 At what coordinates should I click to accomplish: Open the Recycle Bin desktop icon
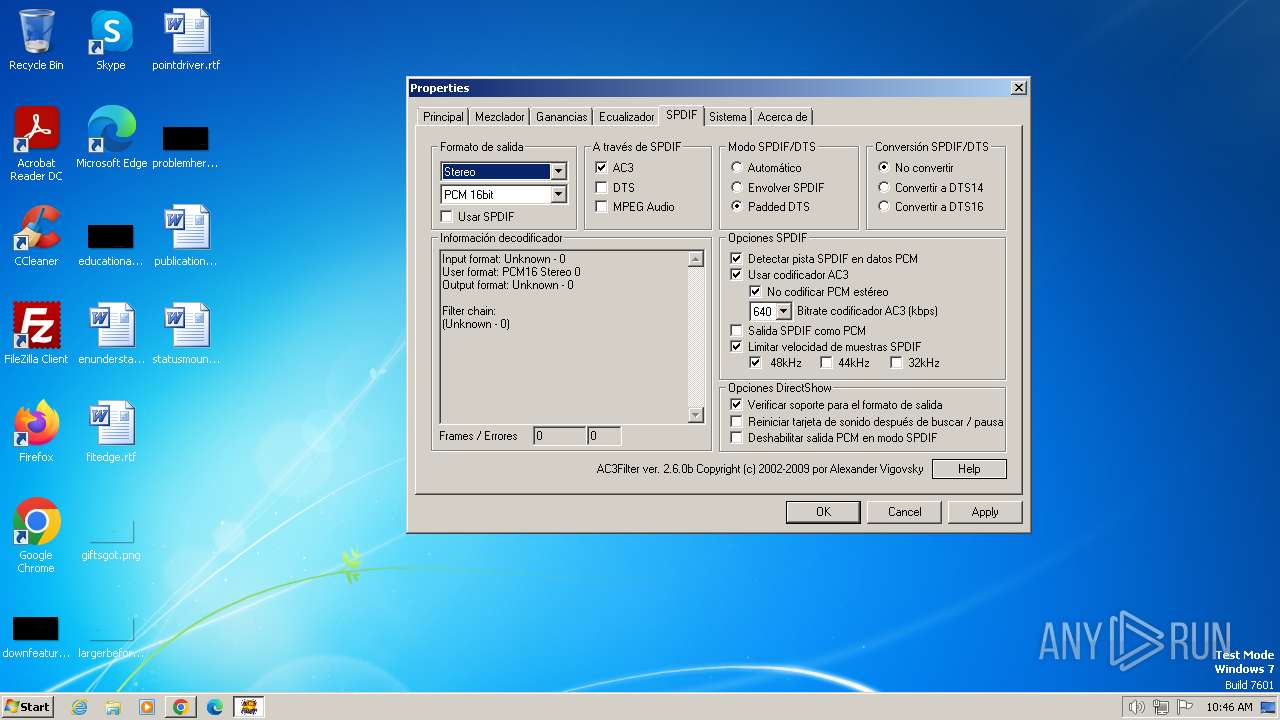pos(36,41)
